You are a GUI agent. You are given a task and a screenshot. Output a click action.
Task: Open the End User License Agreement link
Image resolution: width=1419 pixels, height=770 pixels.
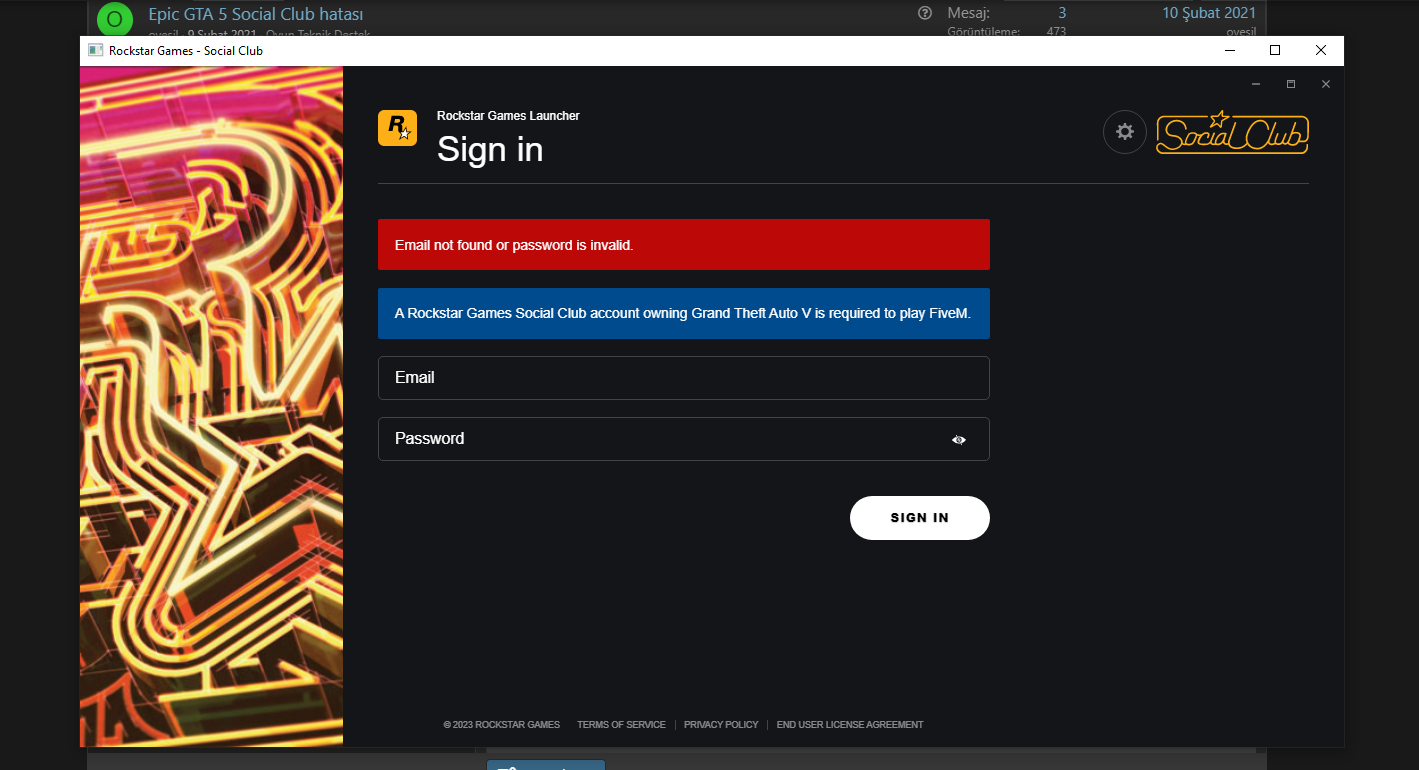(850, 725)
